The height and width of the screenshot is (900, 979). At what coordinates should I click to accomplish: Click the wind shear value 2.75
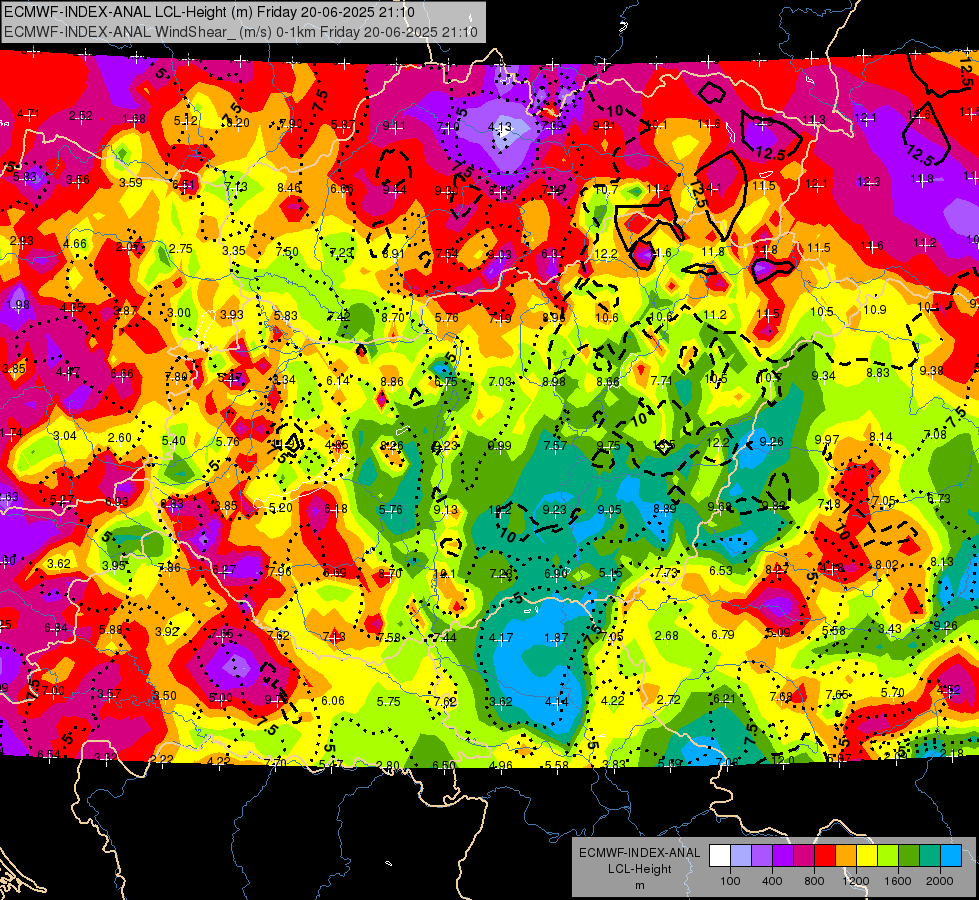180,249
